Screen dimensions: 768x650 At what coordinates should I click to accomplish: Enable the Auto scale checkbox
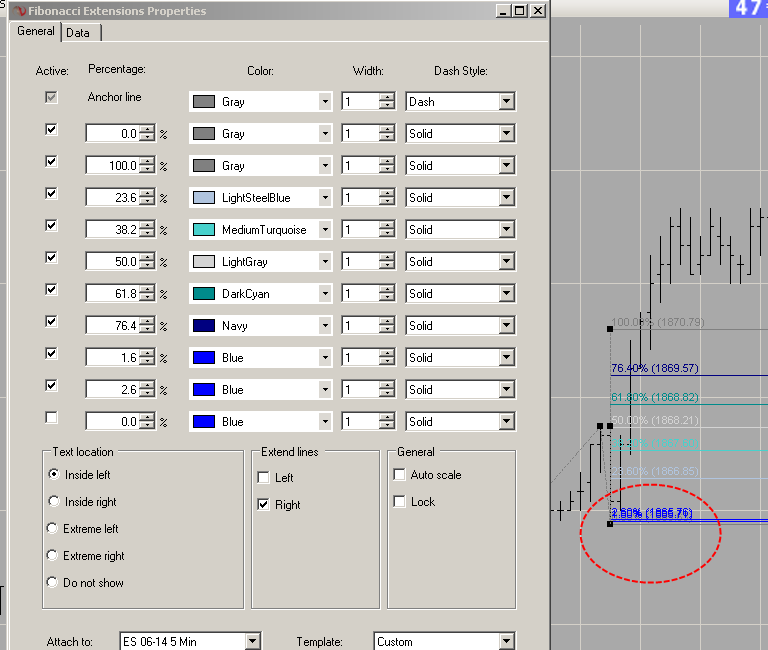point(400,474)
